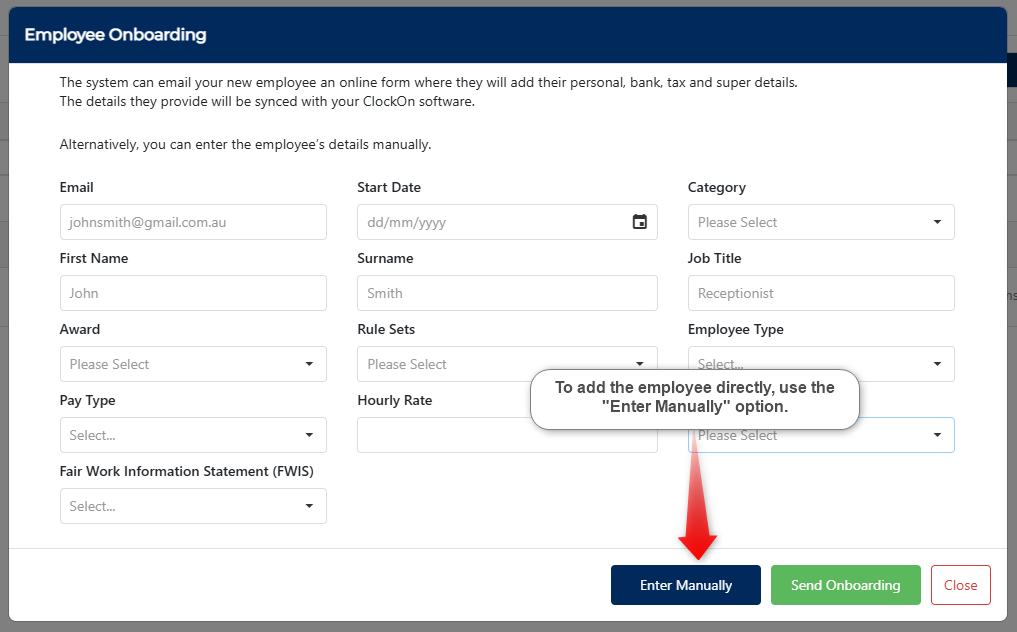This screenshot has height=632, width=1017.
Task: Focus the Email input field
Action: point(192,222)
